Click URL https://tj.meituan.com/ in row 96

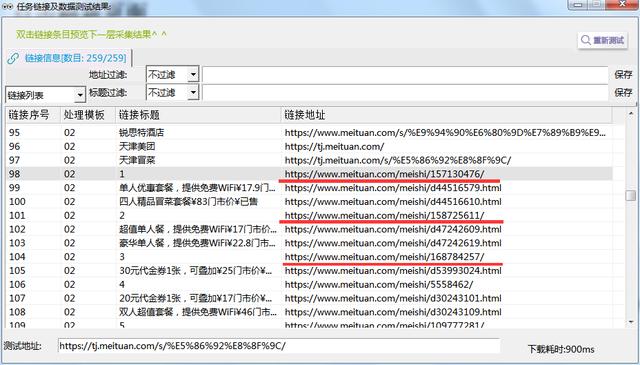point(334,146)
